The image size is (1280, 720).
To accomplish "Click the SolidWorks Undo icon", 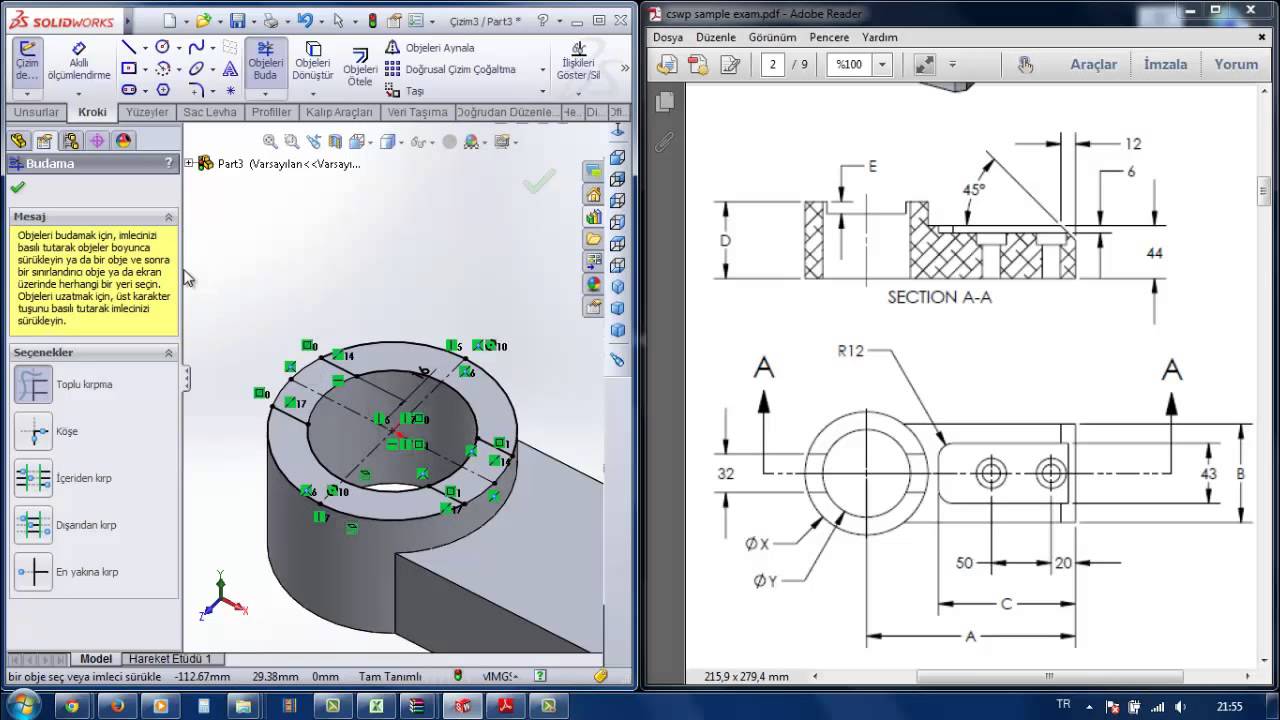I will click(x=305, y=20).
